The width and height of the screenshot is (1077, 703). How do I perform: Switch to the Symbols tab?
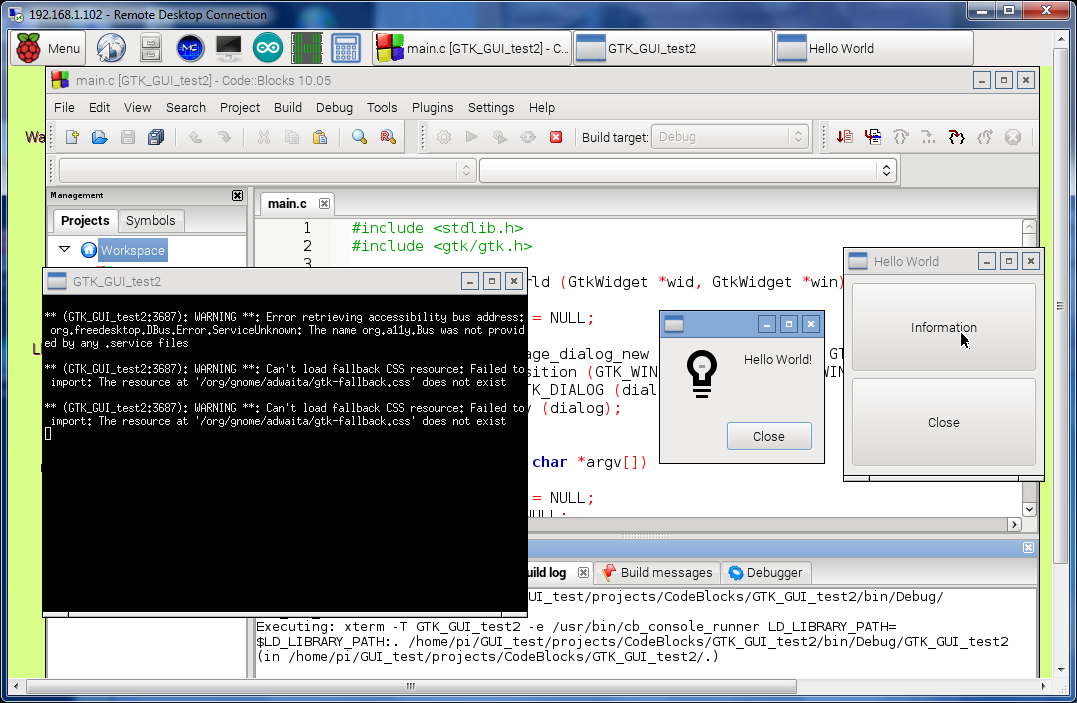click(150, 221)
